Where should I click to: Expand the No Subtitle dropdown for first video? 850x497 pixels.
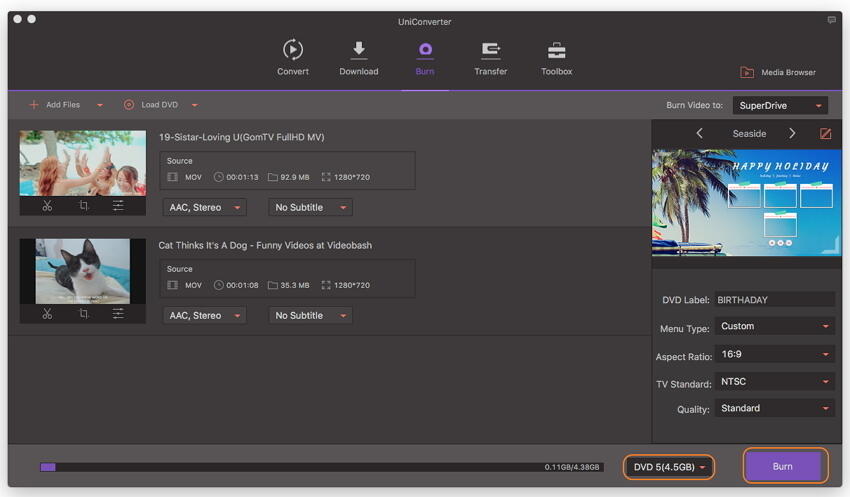click(x=310, y=207)
